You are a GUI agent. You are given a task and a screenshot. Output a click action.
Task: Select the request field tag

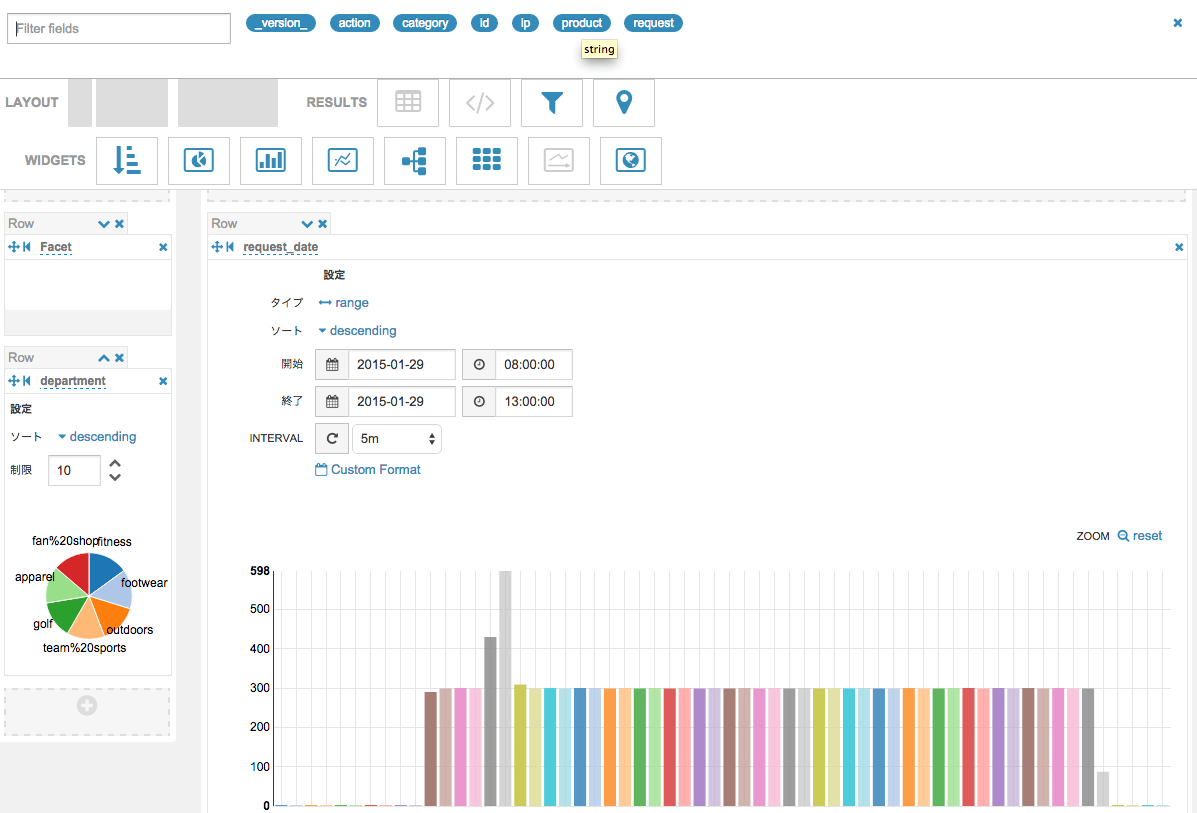pos(653,23)
